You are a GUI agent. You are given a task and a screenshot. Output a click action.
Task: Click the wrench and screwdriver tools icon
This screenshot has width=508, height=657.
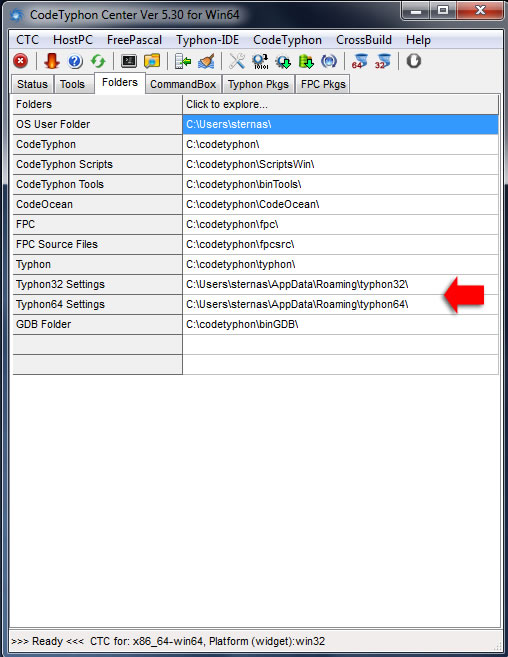[x=237, y=61]
